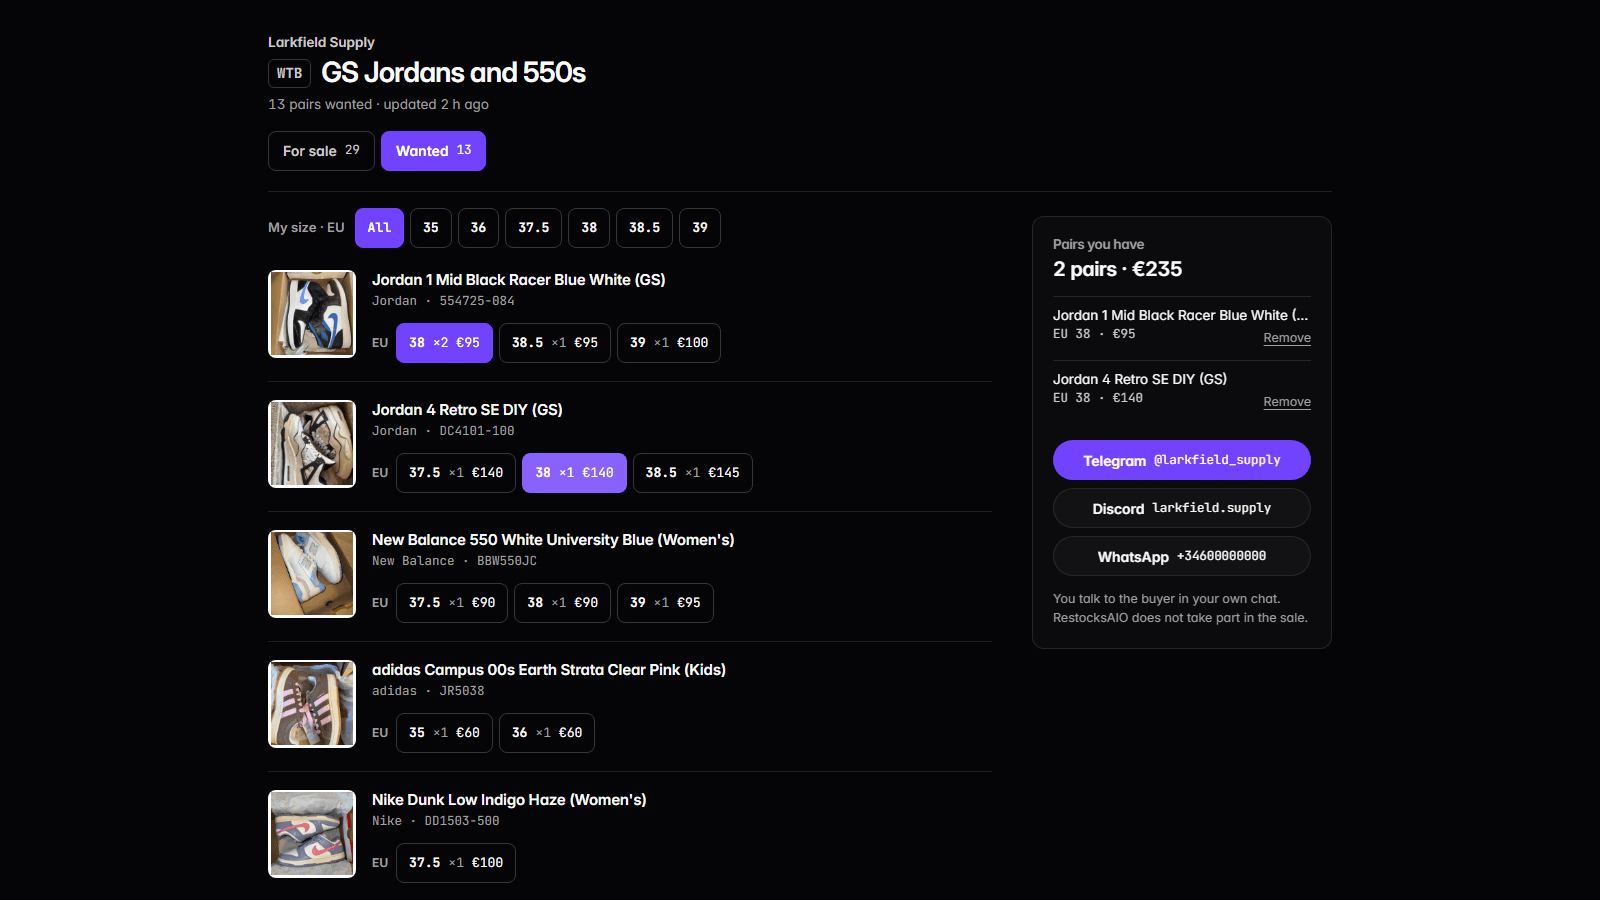The image size is (1600, 900).
Task: Select Jordan 1 Mid size 39 €100
Action: click(x=669, y=343)
